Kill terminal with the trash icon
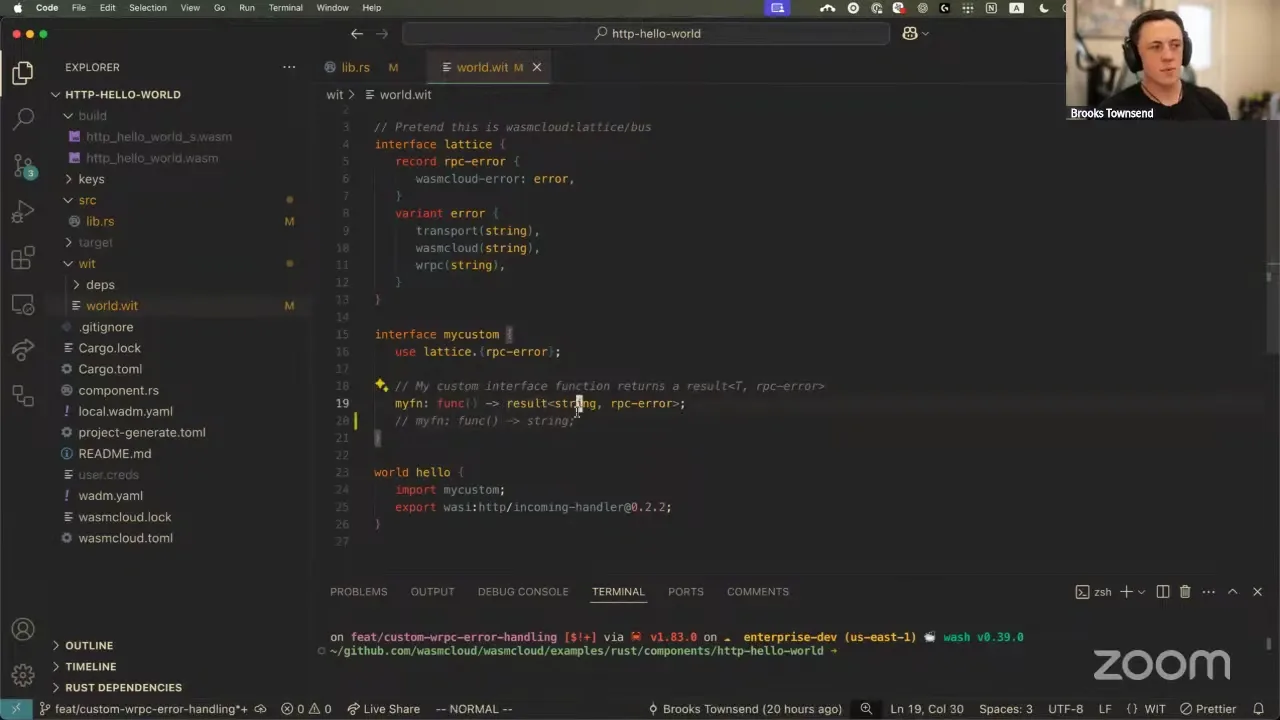 pyautogui.click(x=1185, y=592)
